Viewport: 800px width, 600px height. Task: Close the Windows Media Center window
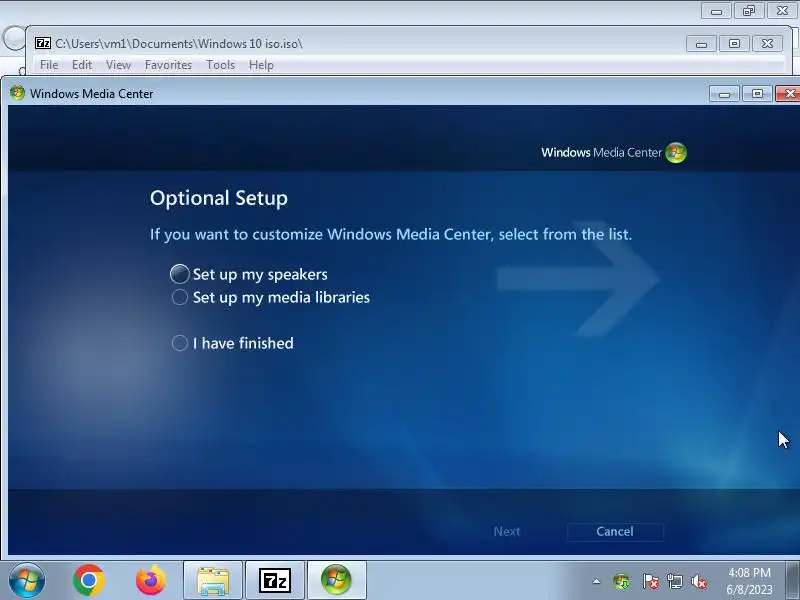[x=789, y=94]
